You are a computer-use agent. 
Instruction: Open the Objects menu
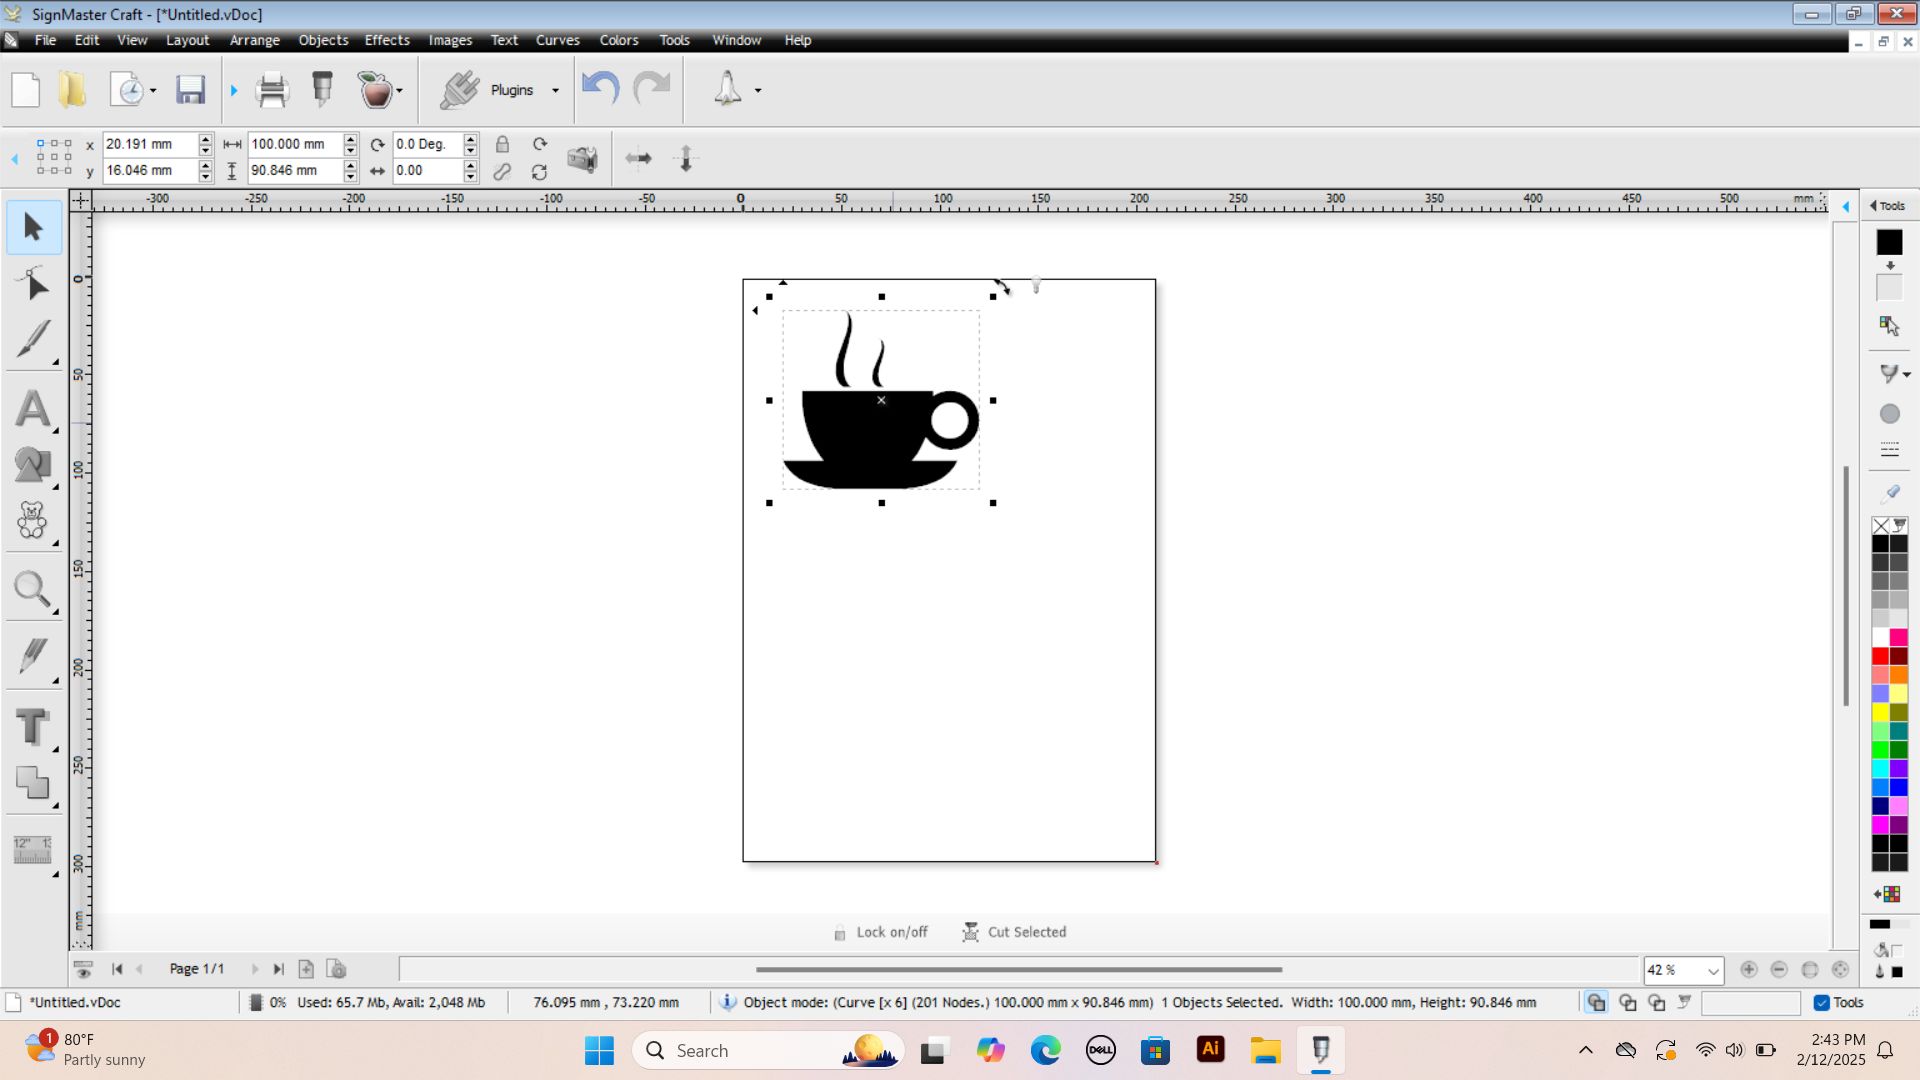tap(323, 40)
